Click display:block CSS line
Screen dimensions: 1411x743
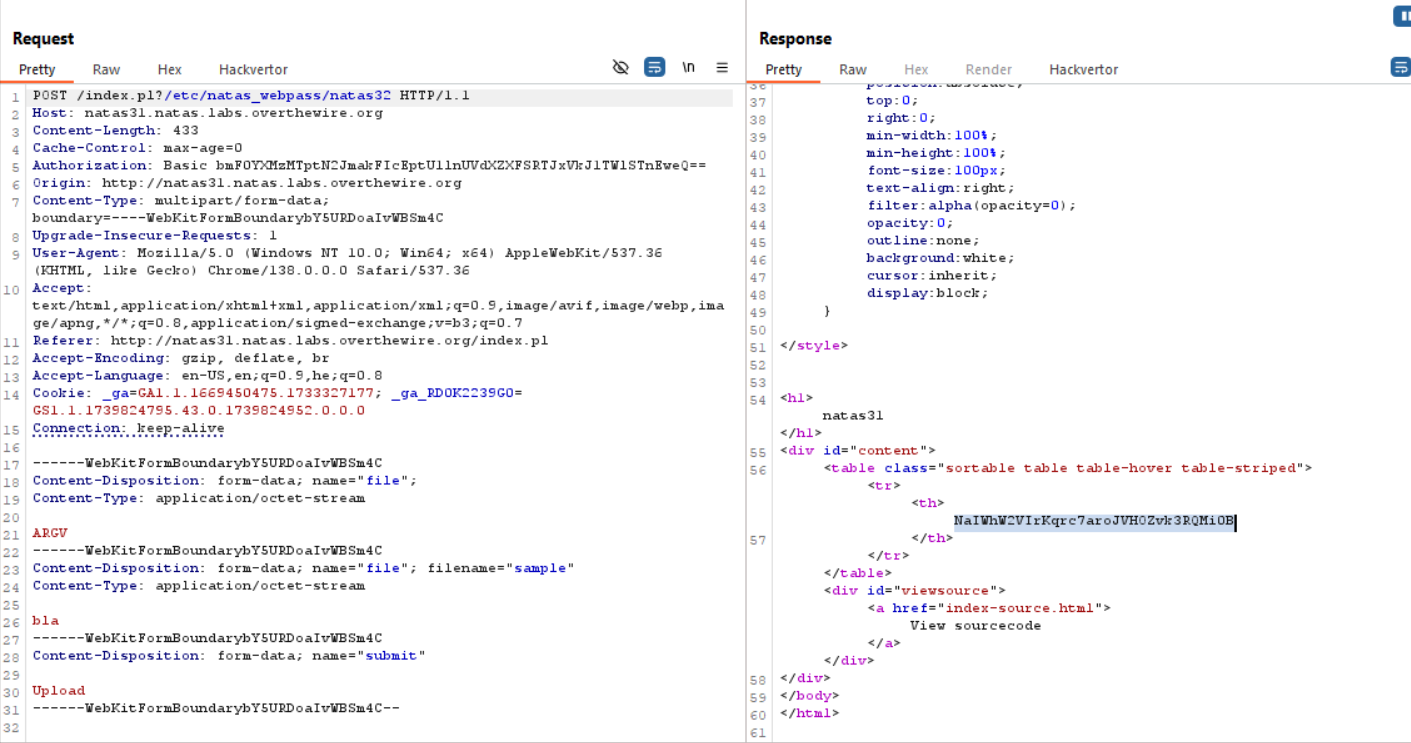927,293
